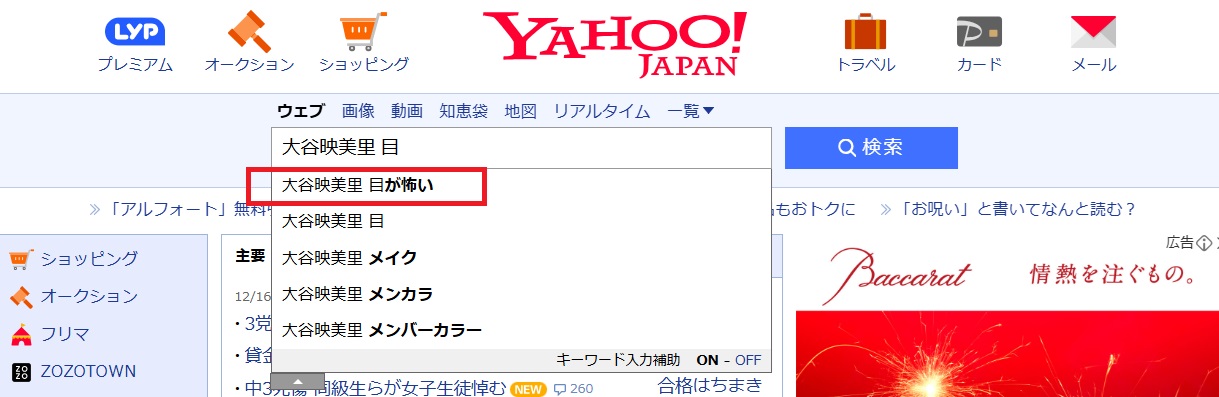The width and height of the screenshot is (1219, 397).
Task: Click the search box with 大谷映美里 目
Action: click(x=522, y=148)
